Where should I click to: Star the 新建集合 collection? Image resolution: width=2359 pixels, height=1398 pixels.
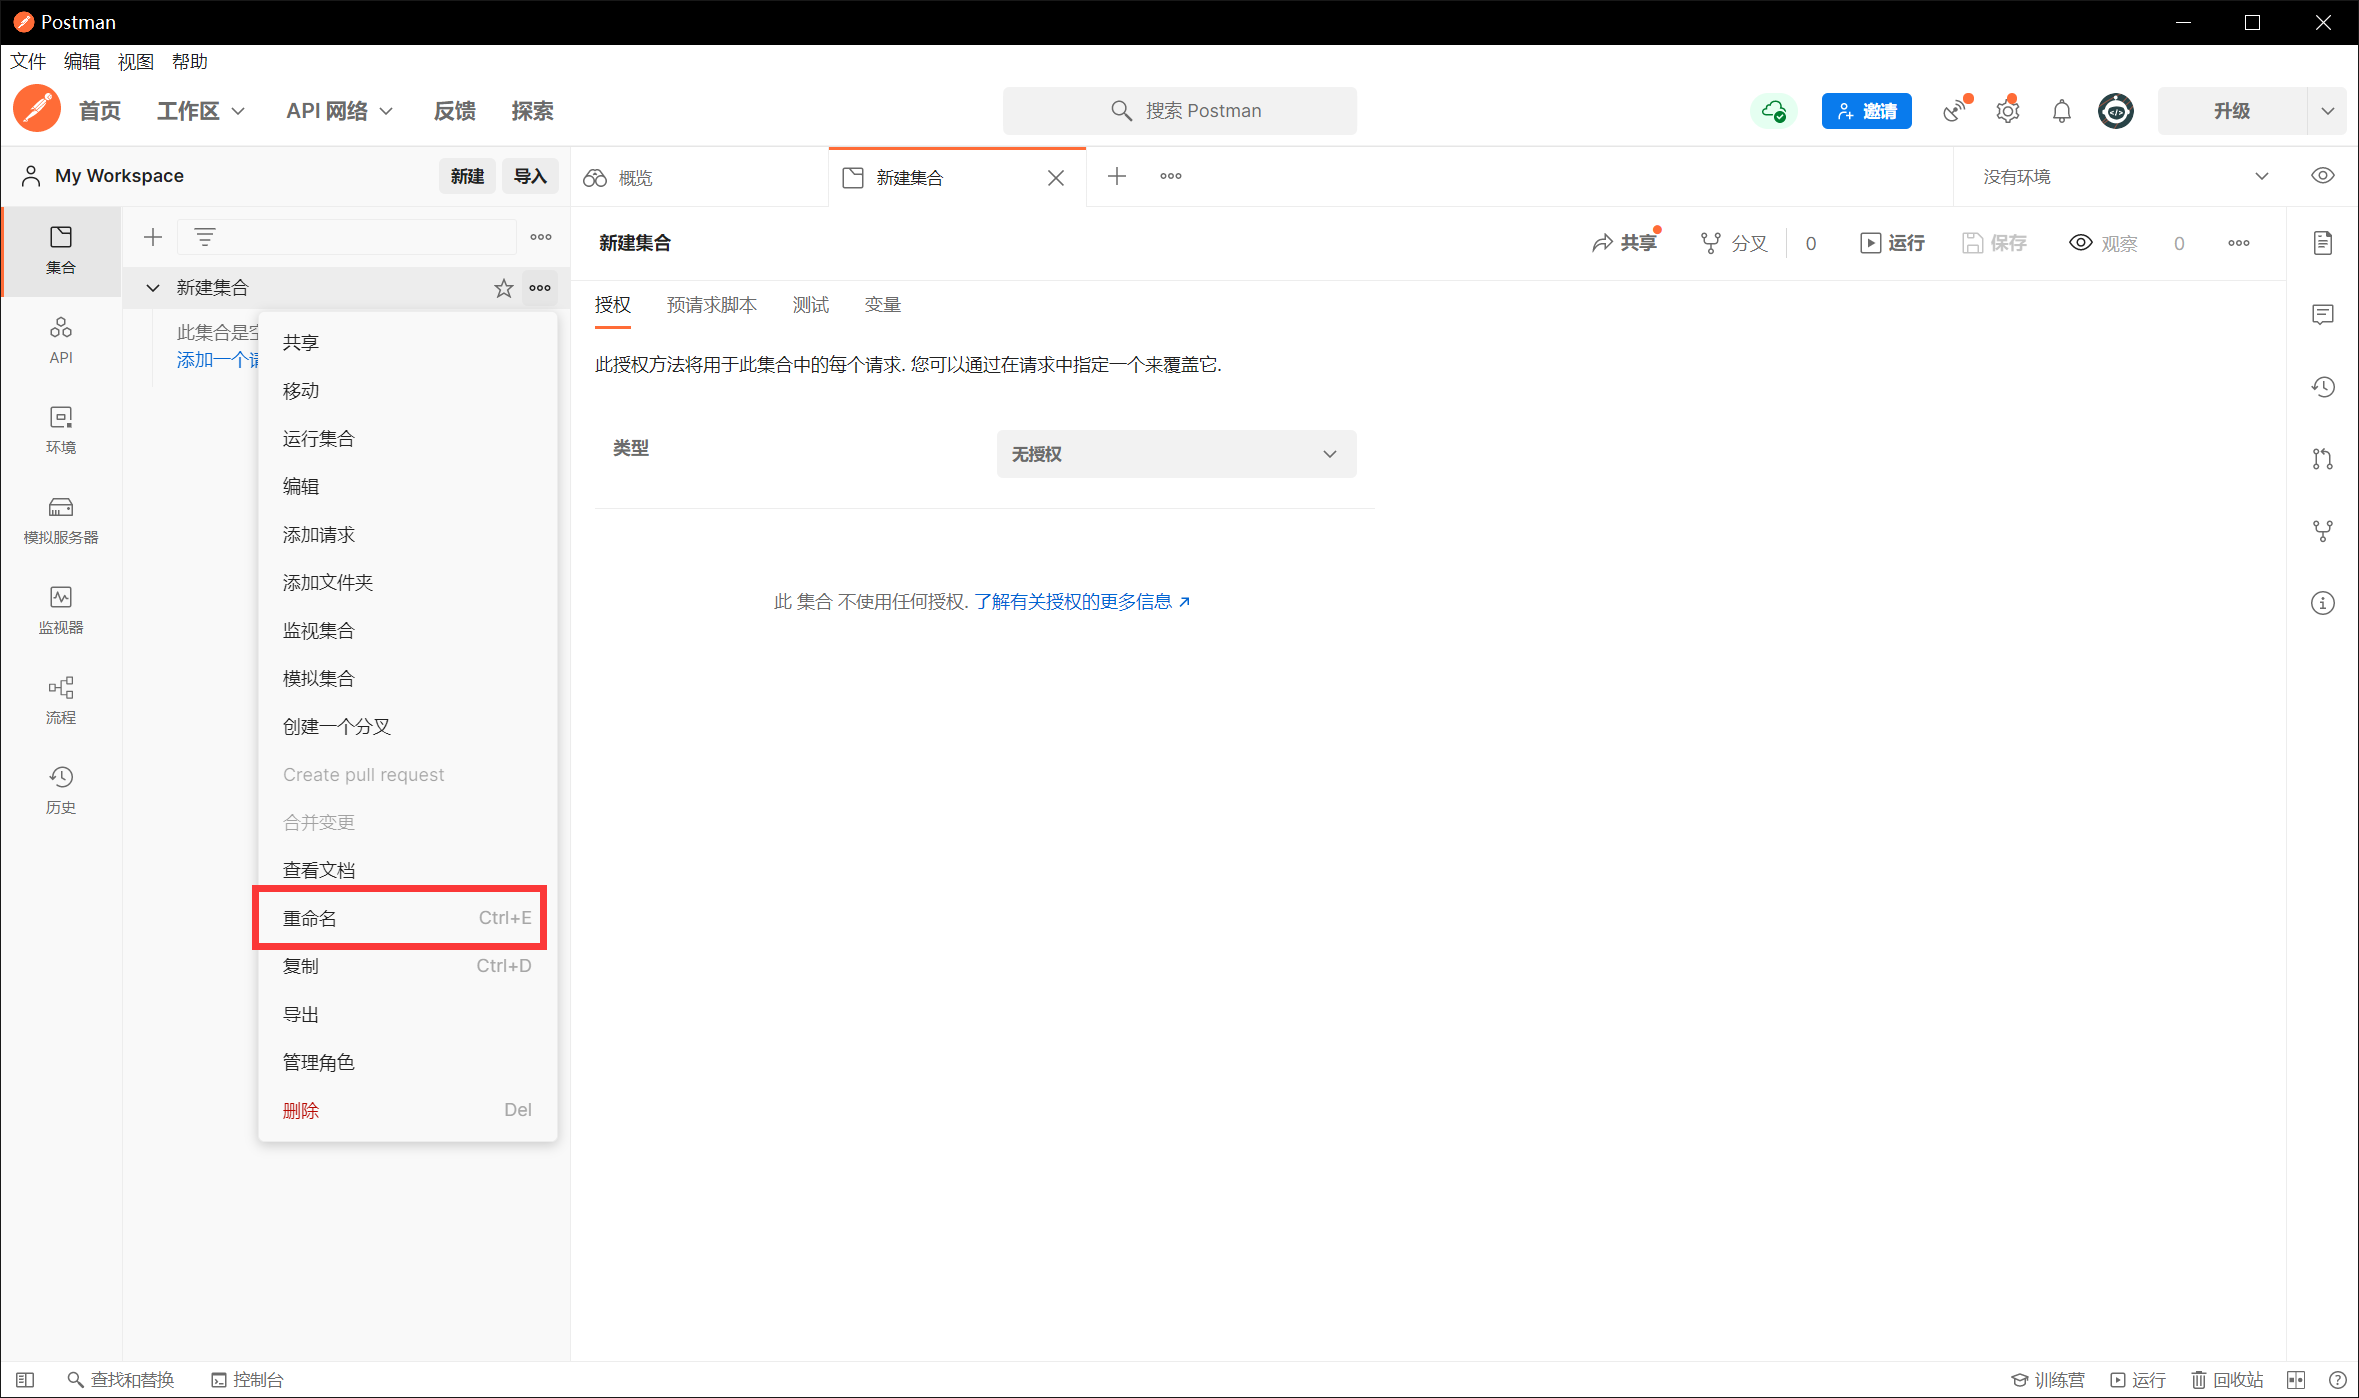tap(503, 288)
